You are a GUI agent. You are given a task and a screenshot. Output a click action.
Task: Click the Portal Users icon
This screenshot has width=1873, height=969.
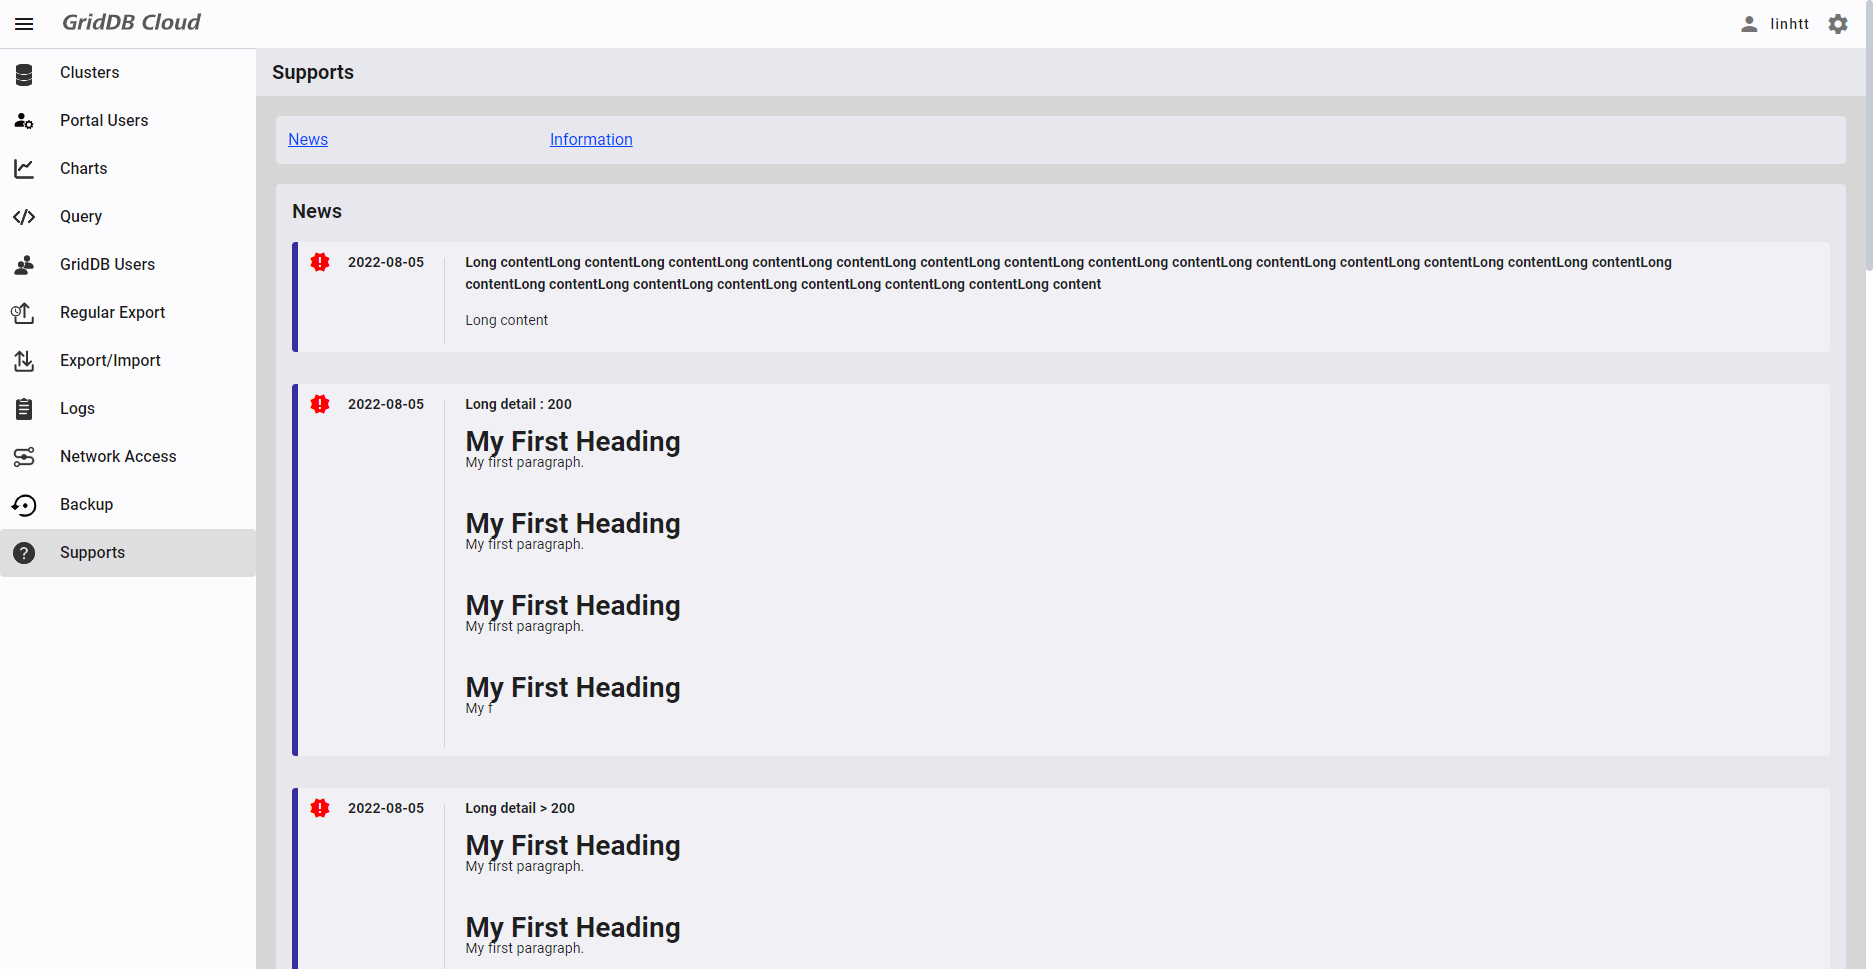24,121
